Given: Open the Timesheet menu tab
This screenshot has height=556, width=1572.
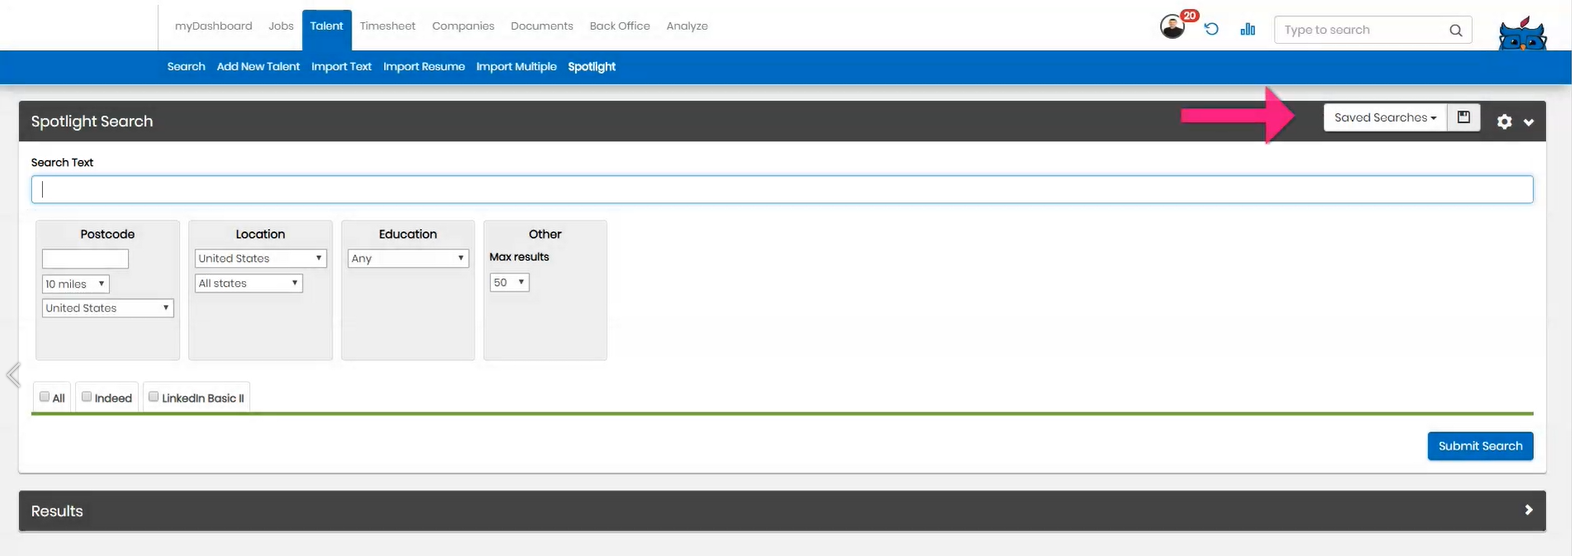Looking at the screenshot, I should pos(387,26).
